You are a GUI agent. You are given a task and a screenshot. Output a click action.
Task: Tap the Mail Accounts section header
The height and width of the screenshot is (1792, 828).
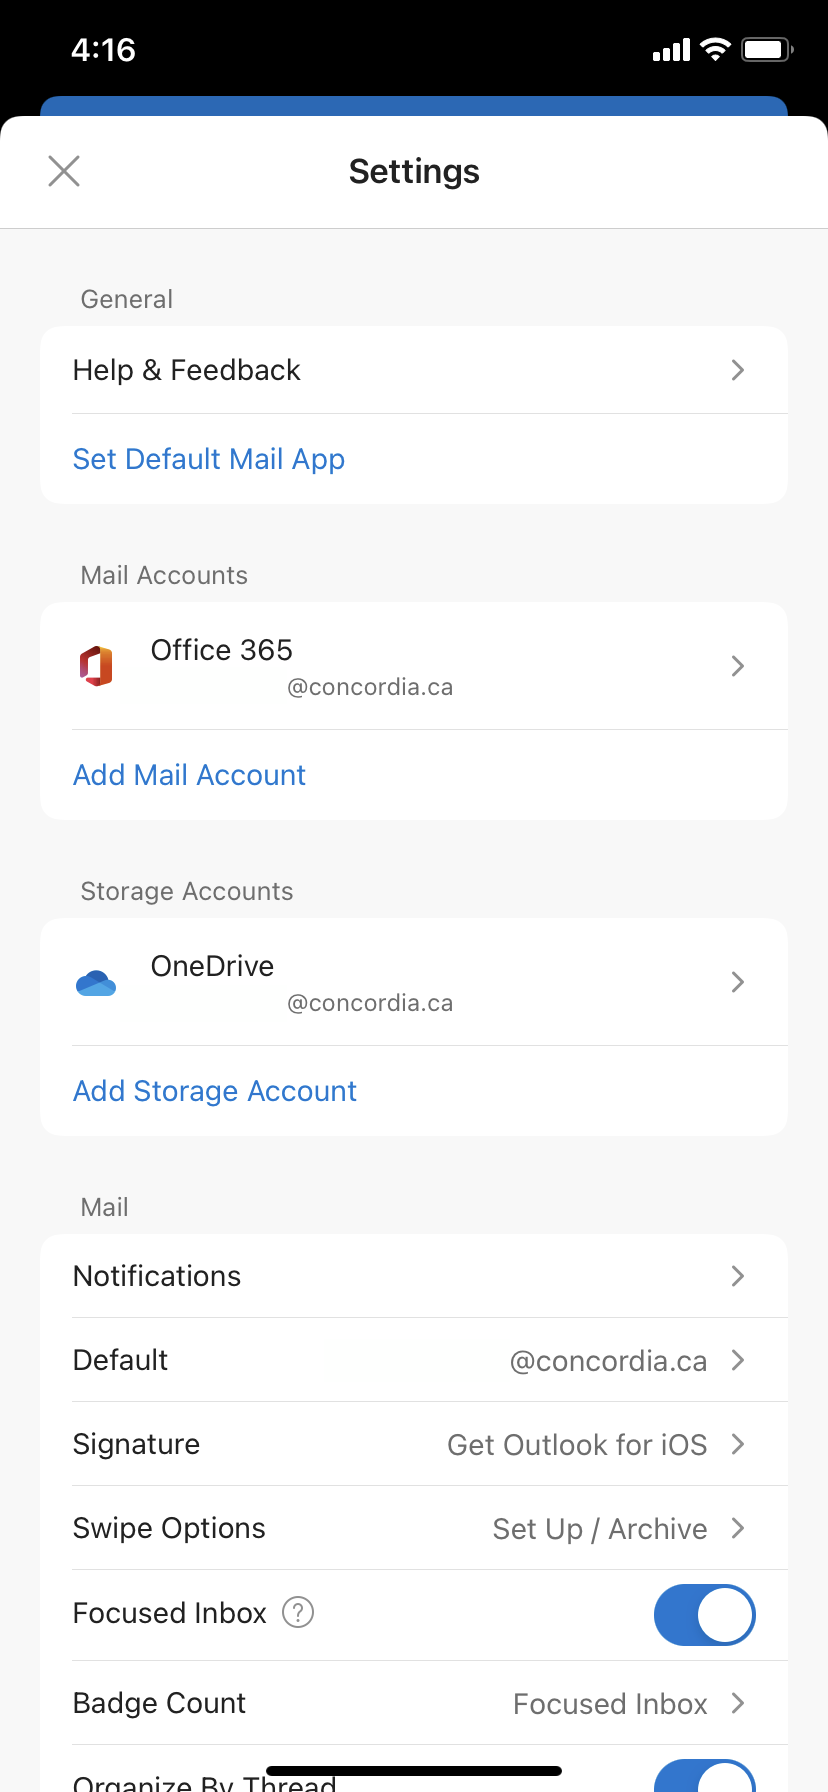tap(164, 575)
